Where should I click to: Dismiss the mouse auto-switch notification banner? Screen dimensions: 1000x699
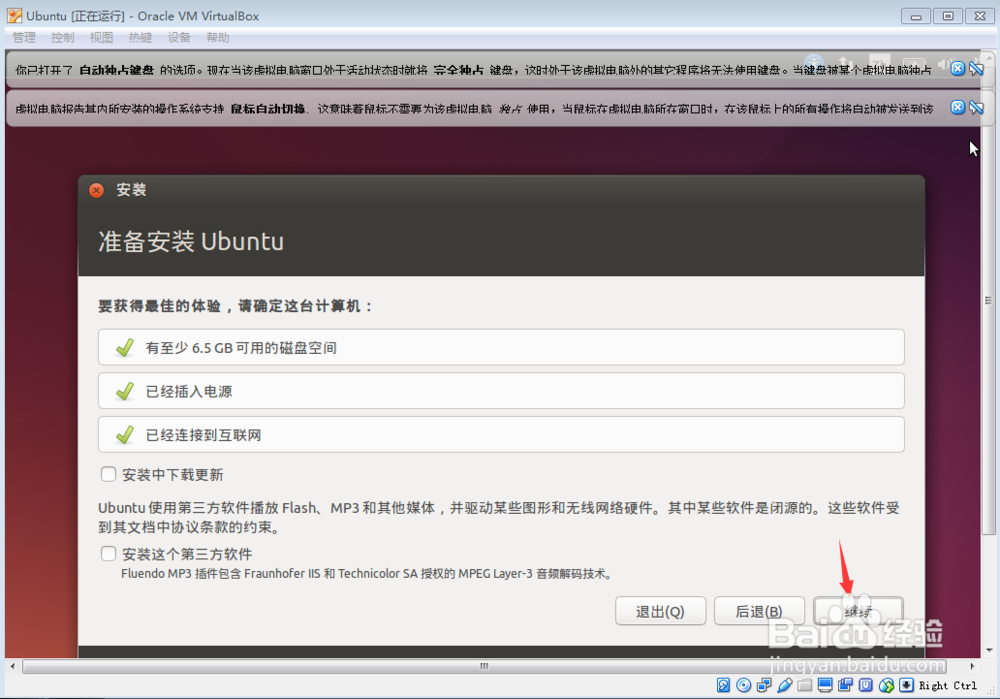958,107
